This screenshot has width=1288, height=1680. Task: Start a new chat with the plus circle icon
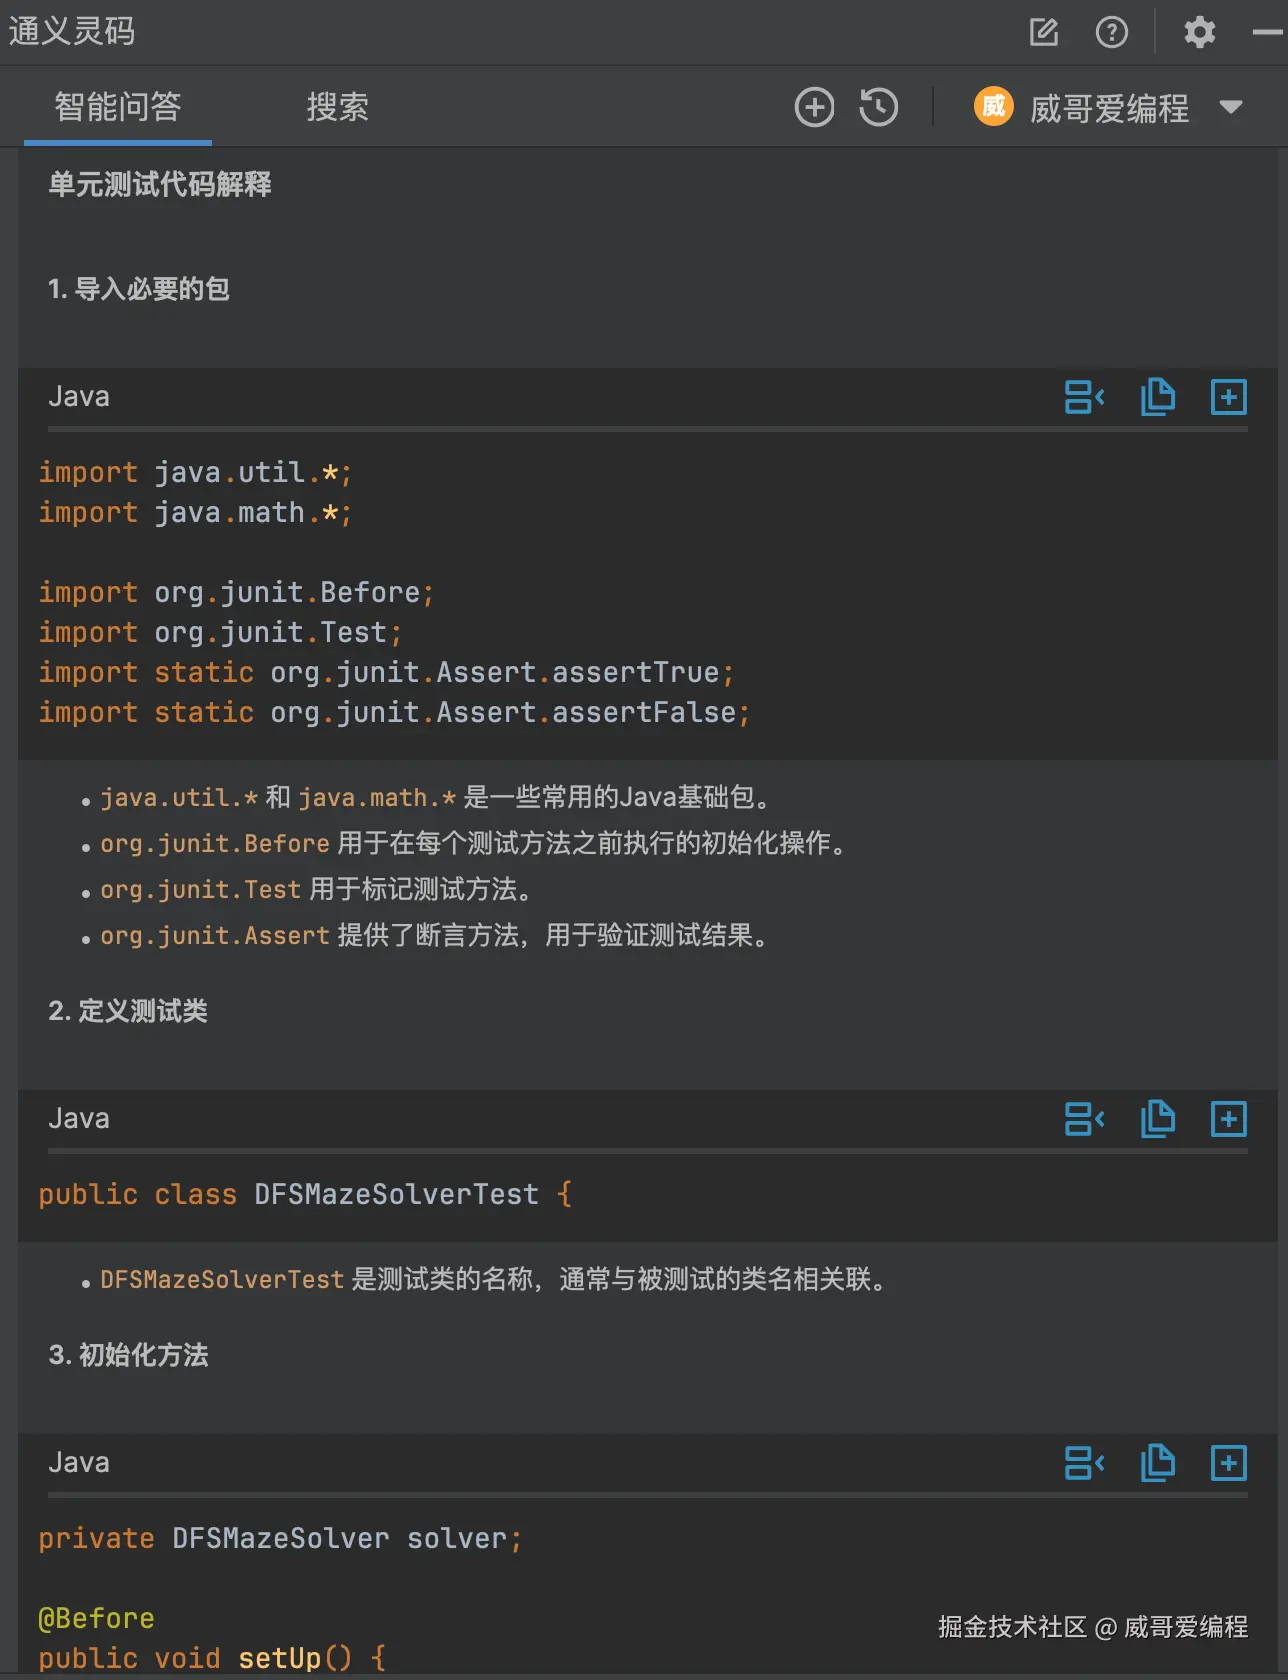(814, 107)
